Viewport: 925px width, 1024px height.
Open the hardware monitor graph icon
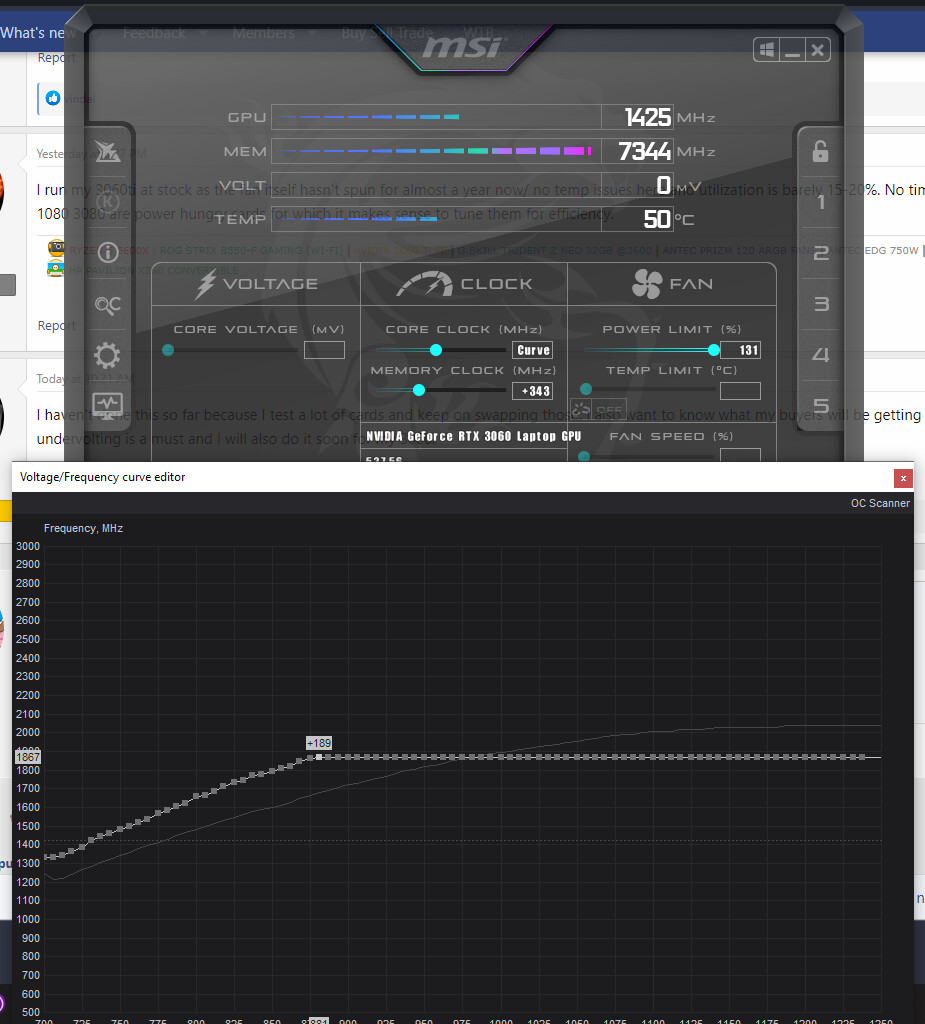pos(107,405)
